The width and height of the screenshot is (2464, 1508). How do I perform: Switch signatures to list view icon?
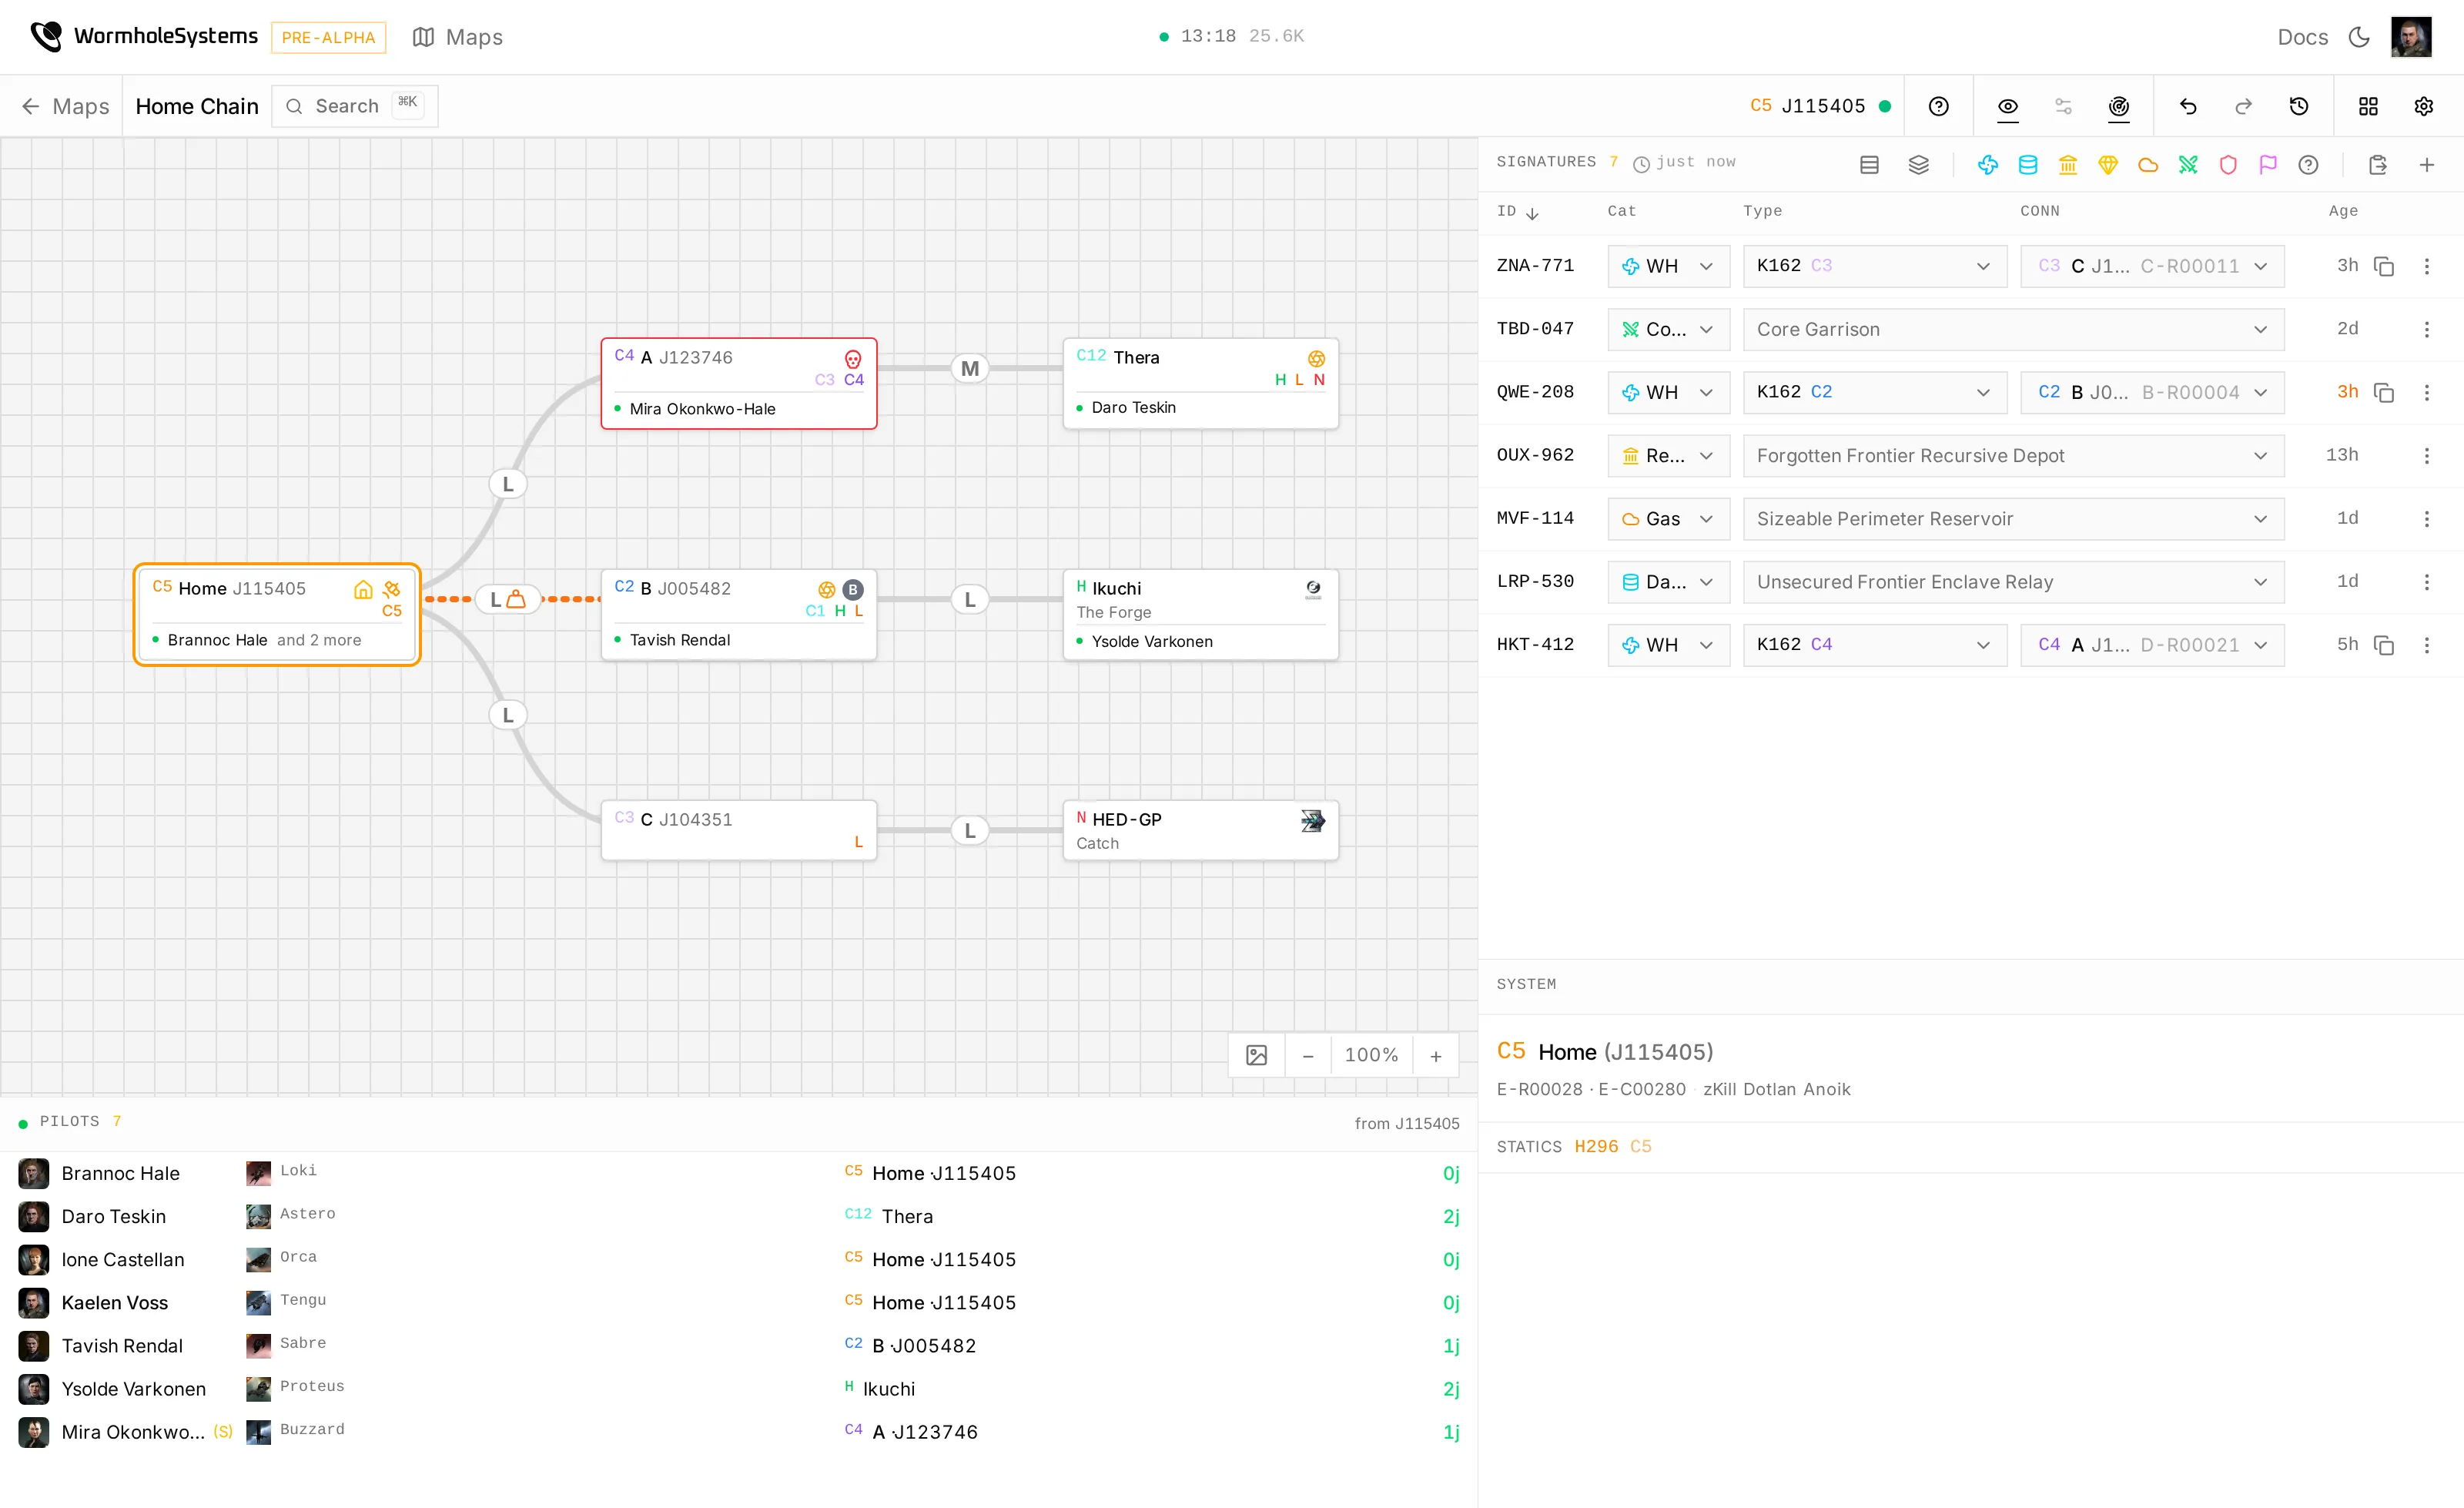tap(1868, 165)
